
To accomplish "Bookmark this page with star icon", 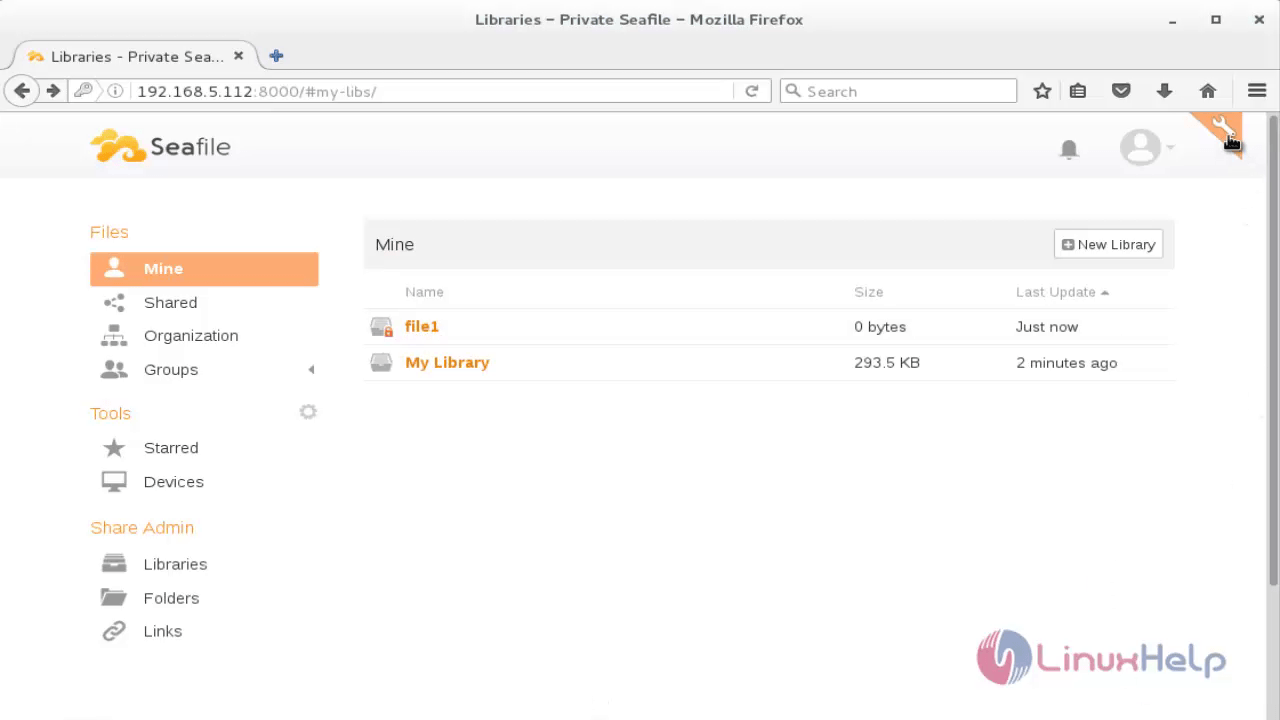I will (1042, 91).
